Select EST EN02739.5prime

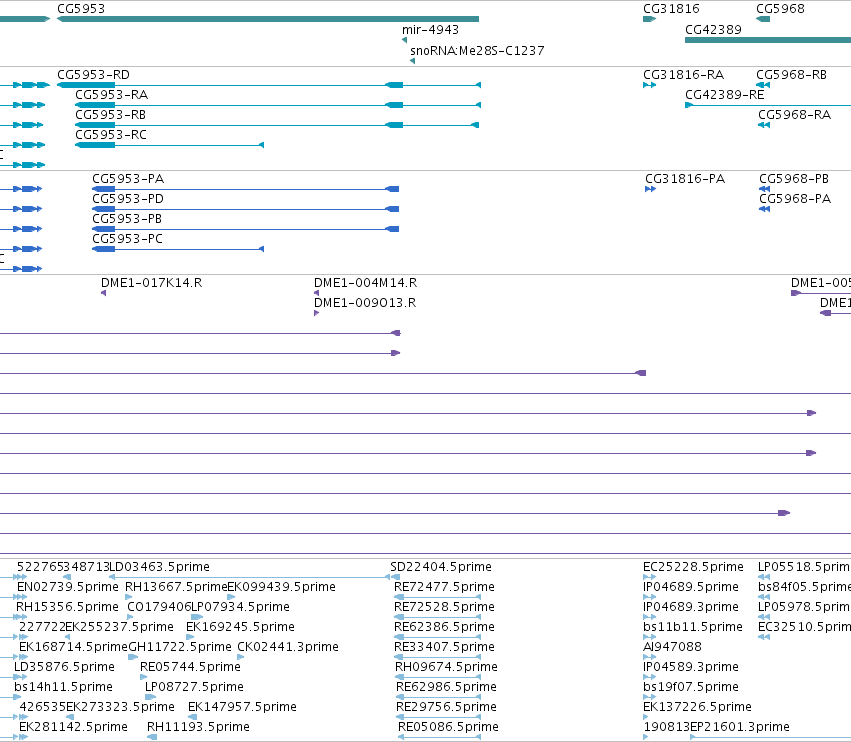tap(67, 587)
